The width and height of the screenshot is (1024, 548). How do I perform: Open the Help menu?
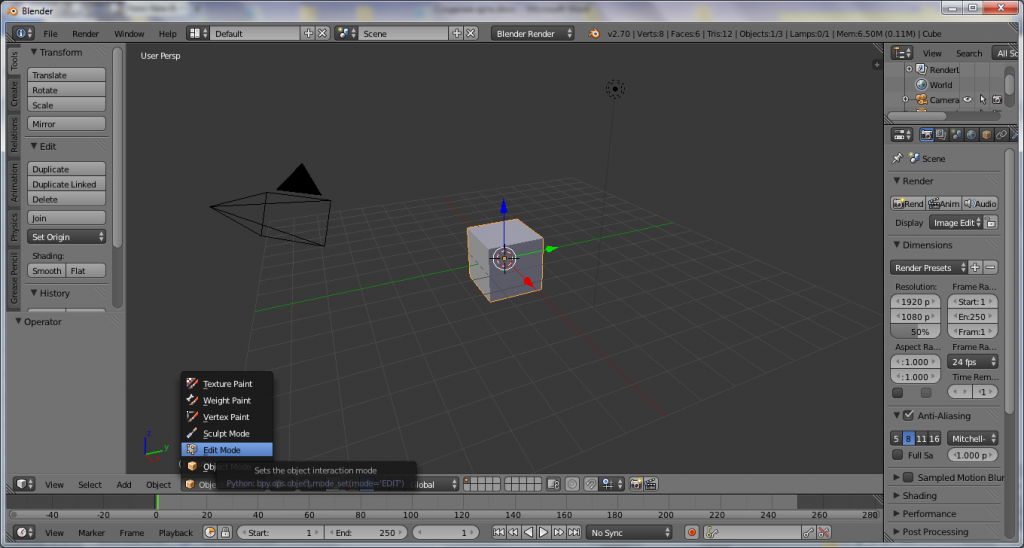coord(167,34)
